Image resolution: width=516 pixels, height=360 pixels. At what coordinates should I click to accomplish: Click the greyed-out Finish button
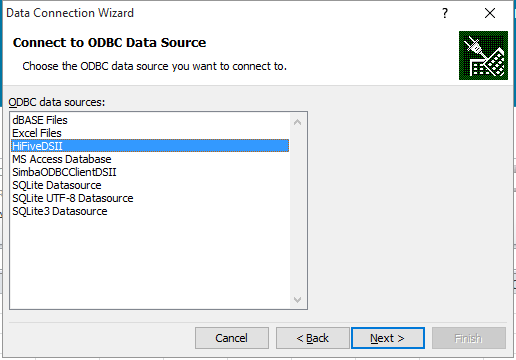469,338
